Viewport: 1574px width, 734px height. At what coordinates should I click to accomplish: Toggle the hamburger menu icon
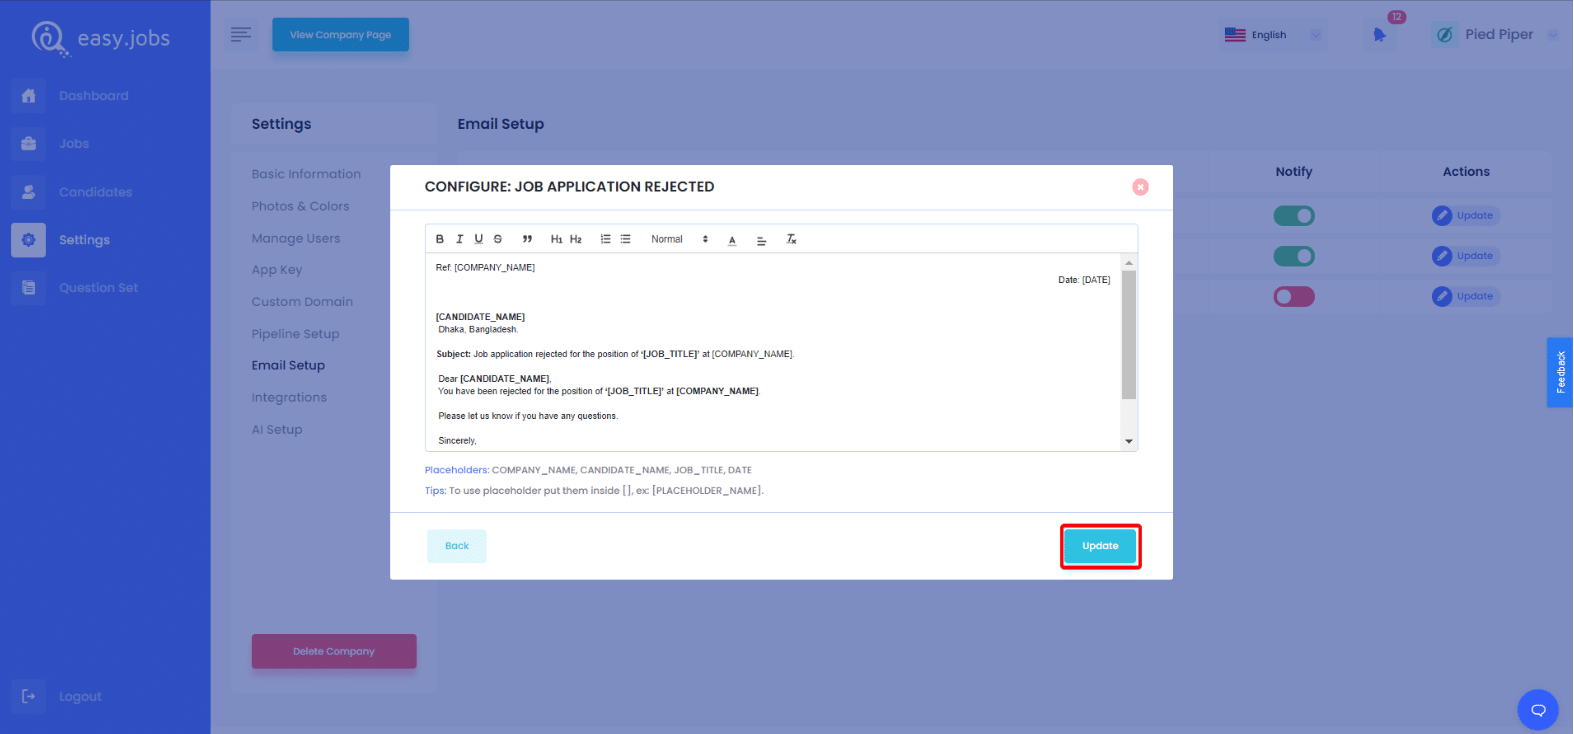[240, 34]
